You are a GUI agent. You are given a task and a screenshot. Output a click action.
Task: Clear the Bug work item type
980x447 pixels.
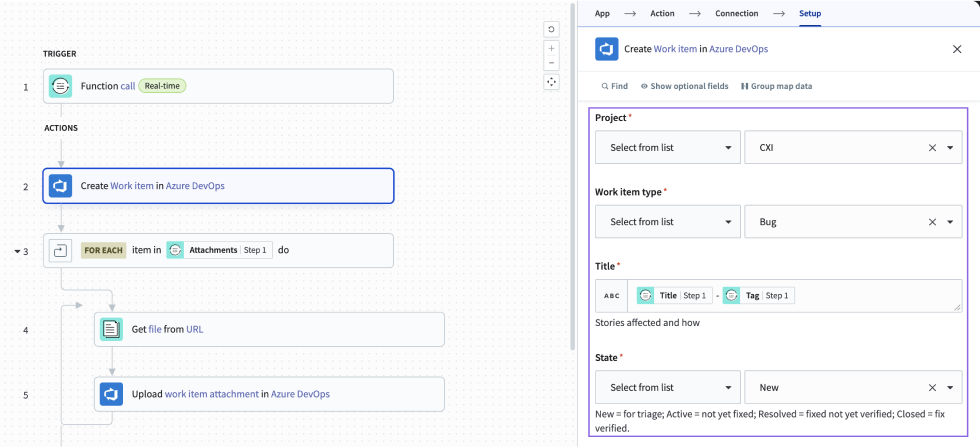pyautogui.click(x=932, y=222)
